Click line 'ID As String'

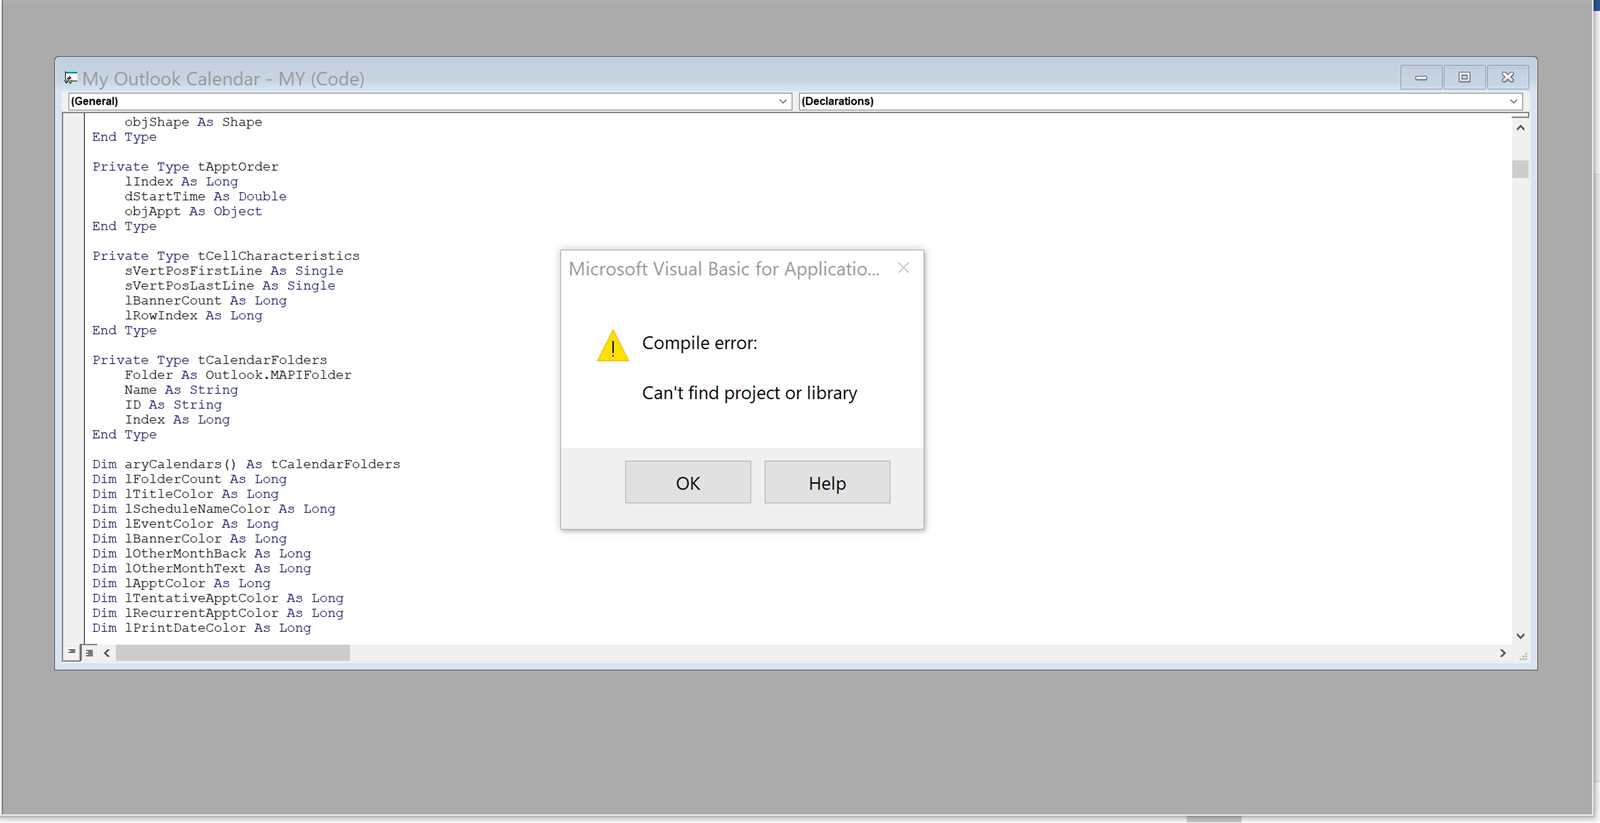click(x=173, y=405)
